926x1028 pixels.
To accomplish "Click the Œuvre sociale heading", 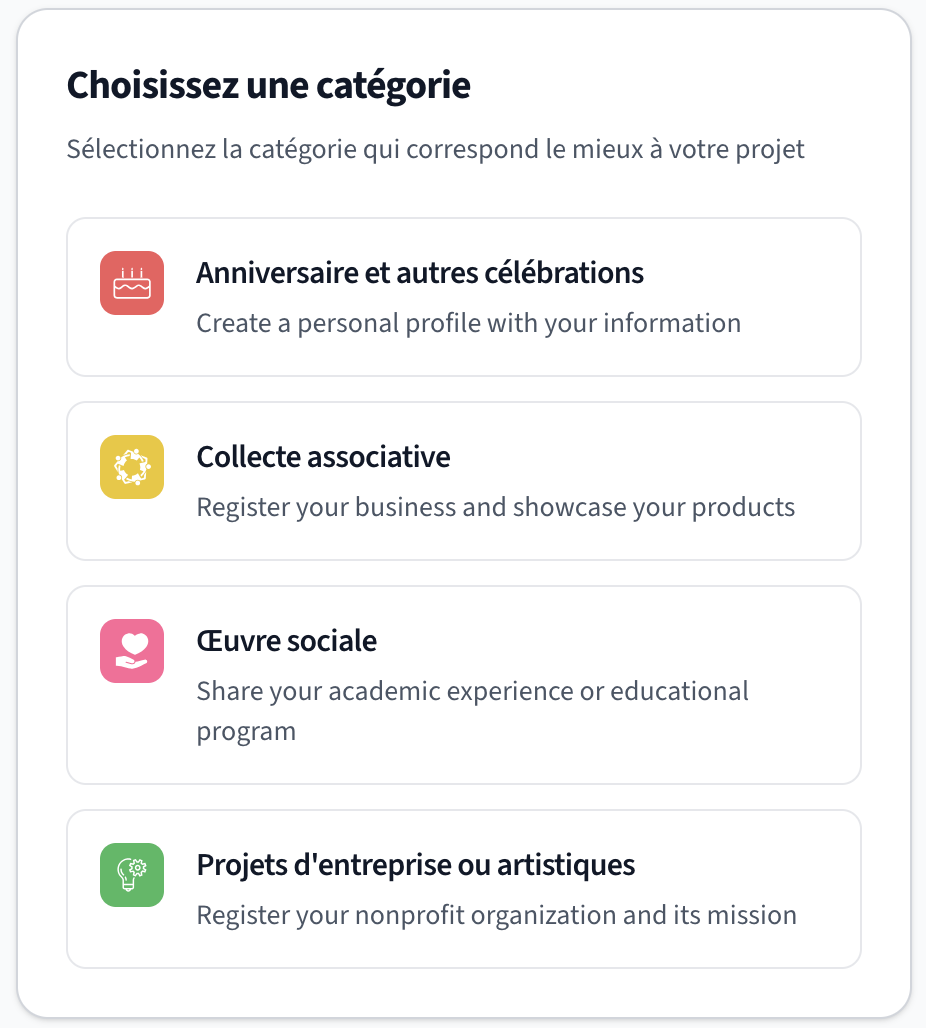I will (286, 640).
